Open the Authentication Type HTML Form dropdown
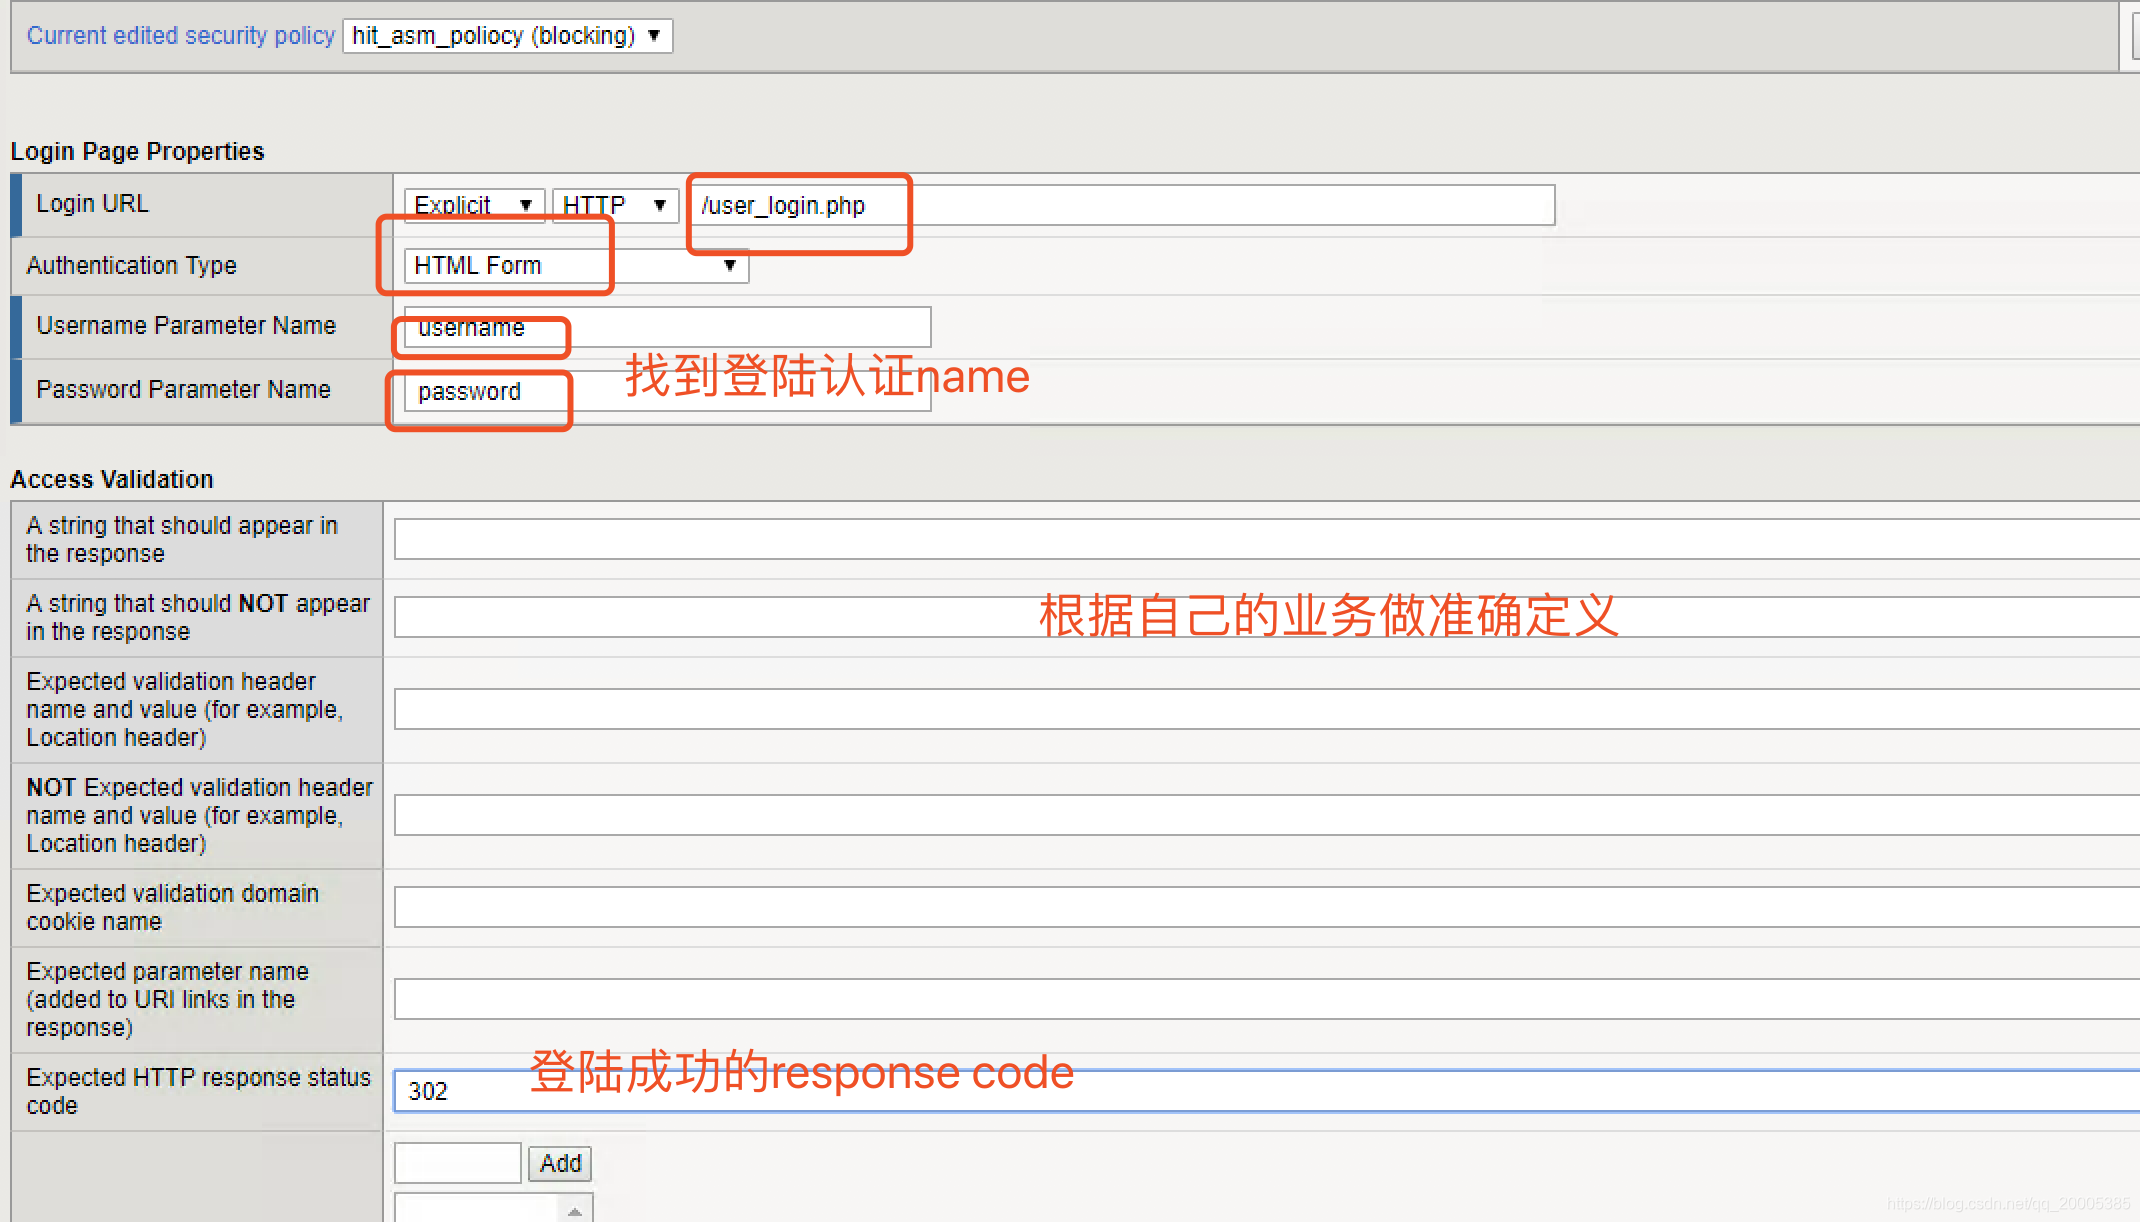Viewport: 2140px width, 1222px height. pyautogui.click(x=576, y=266)
